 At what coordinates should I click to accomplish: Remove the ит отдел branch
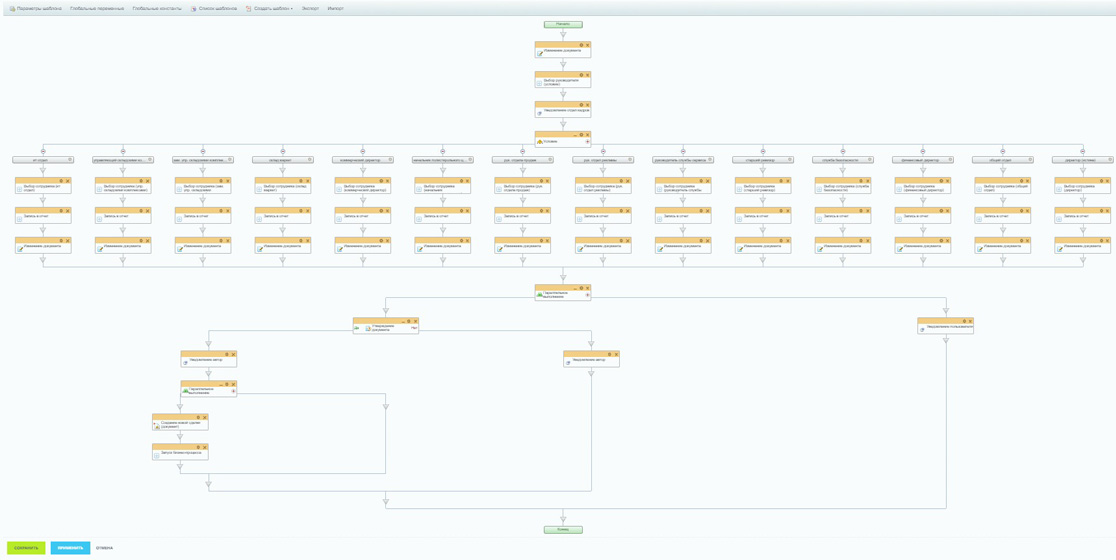(43, 151)
